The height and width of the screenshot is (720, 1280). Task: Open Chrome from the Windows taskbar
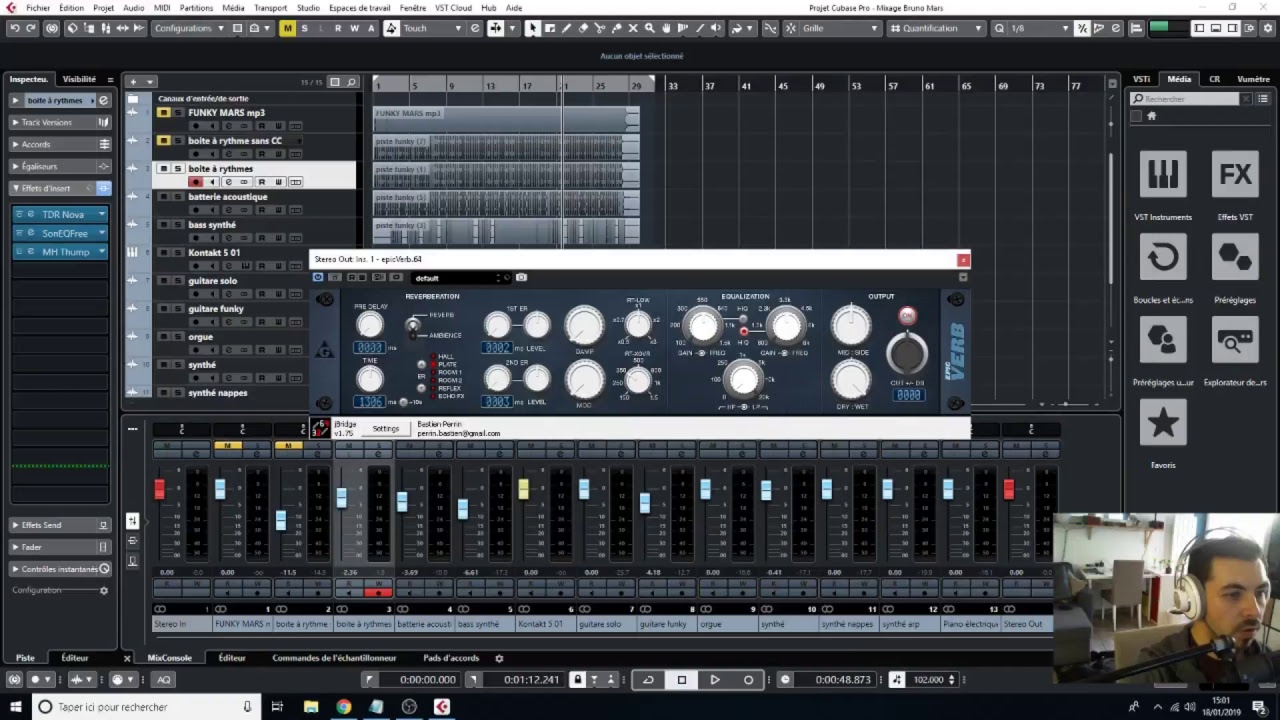pos(343,707)
